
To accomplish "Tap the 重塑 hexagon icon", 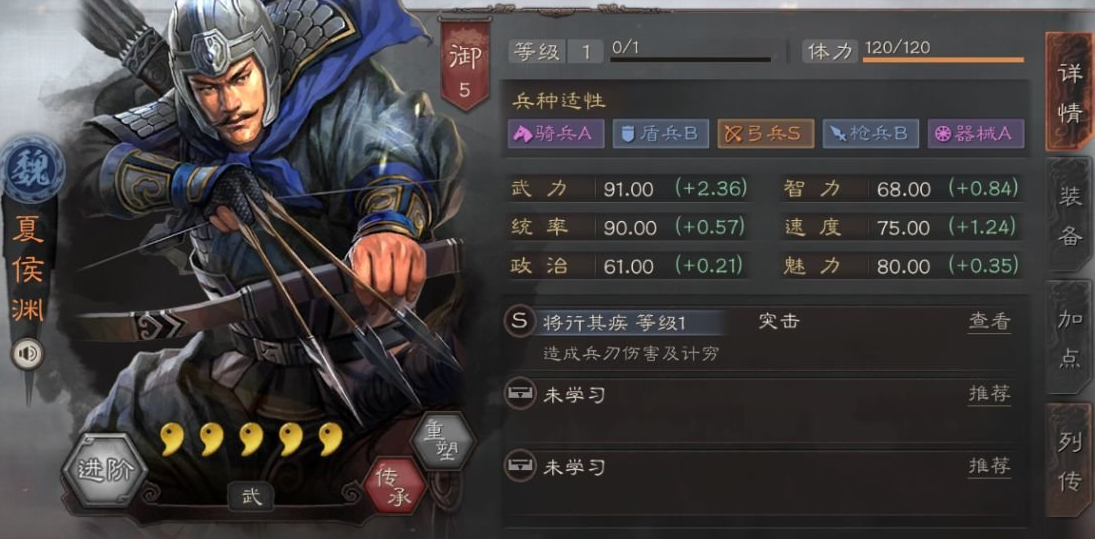I will click(x=442, y=441).
